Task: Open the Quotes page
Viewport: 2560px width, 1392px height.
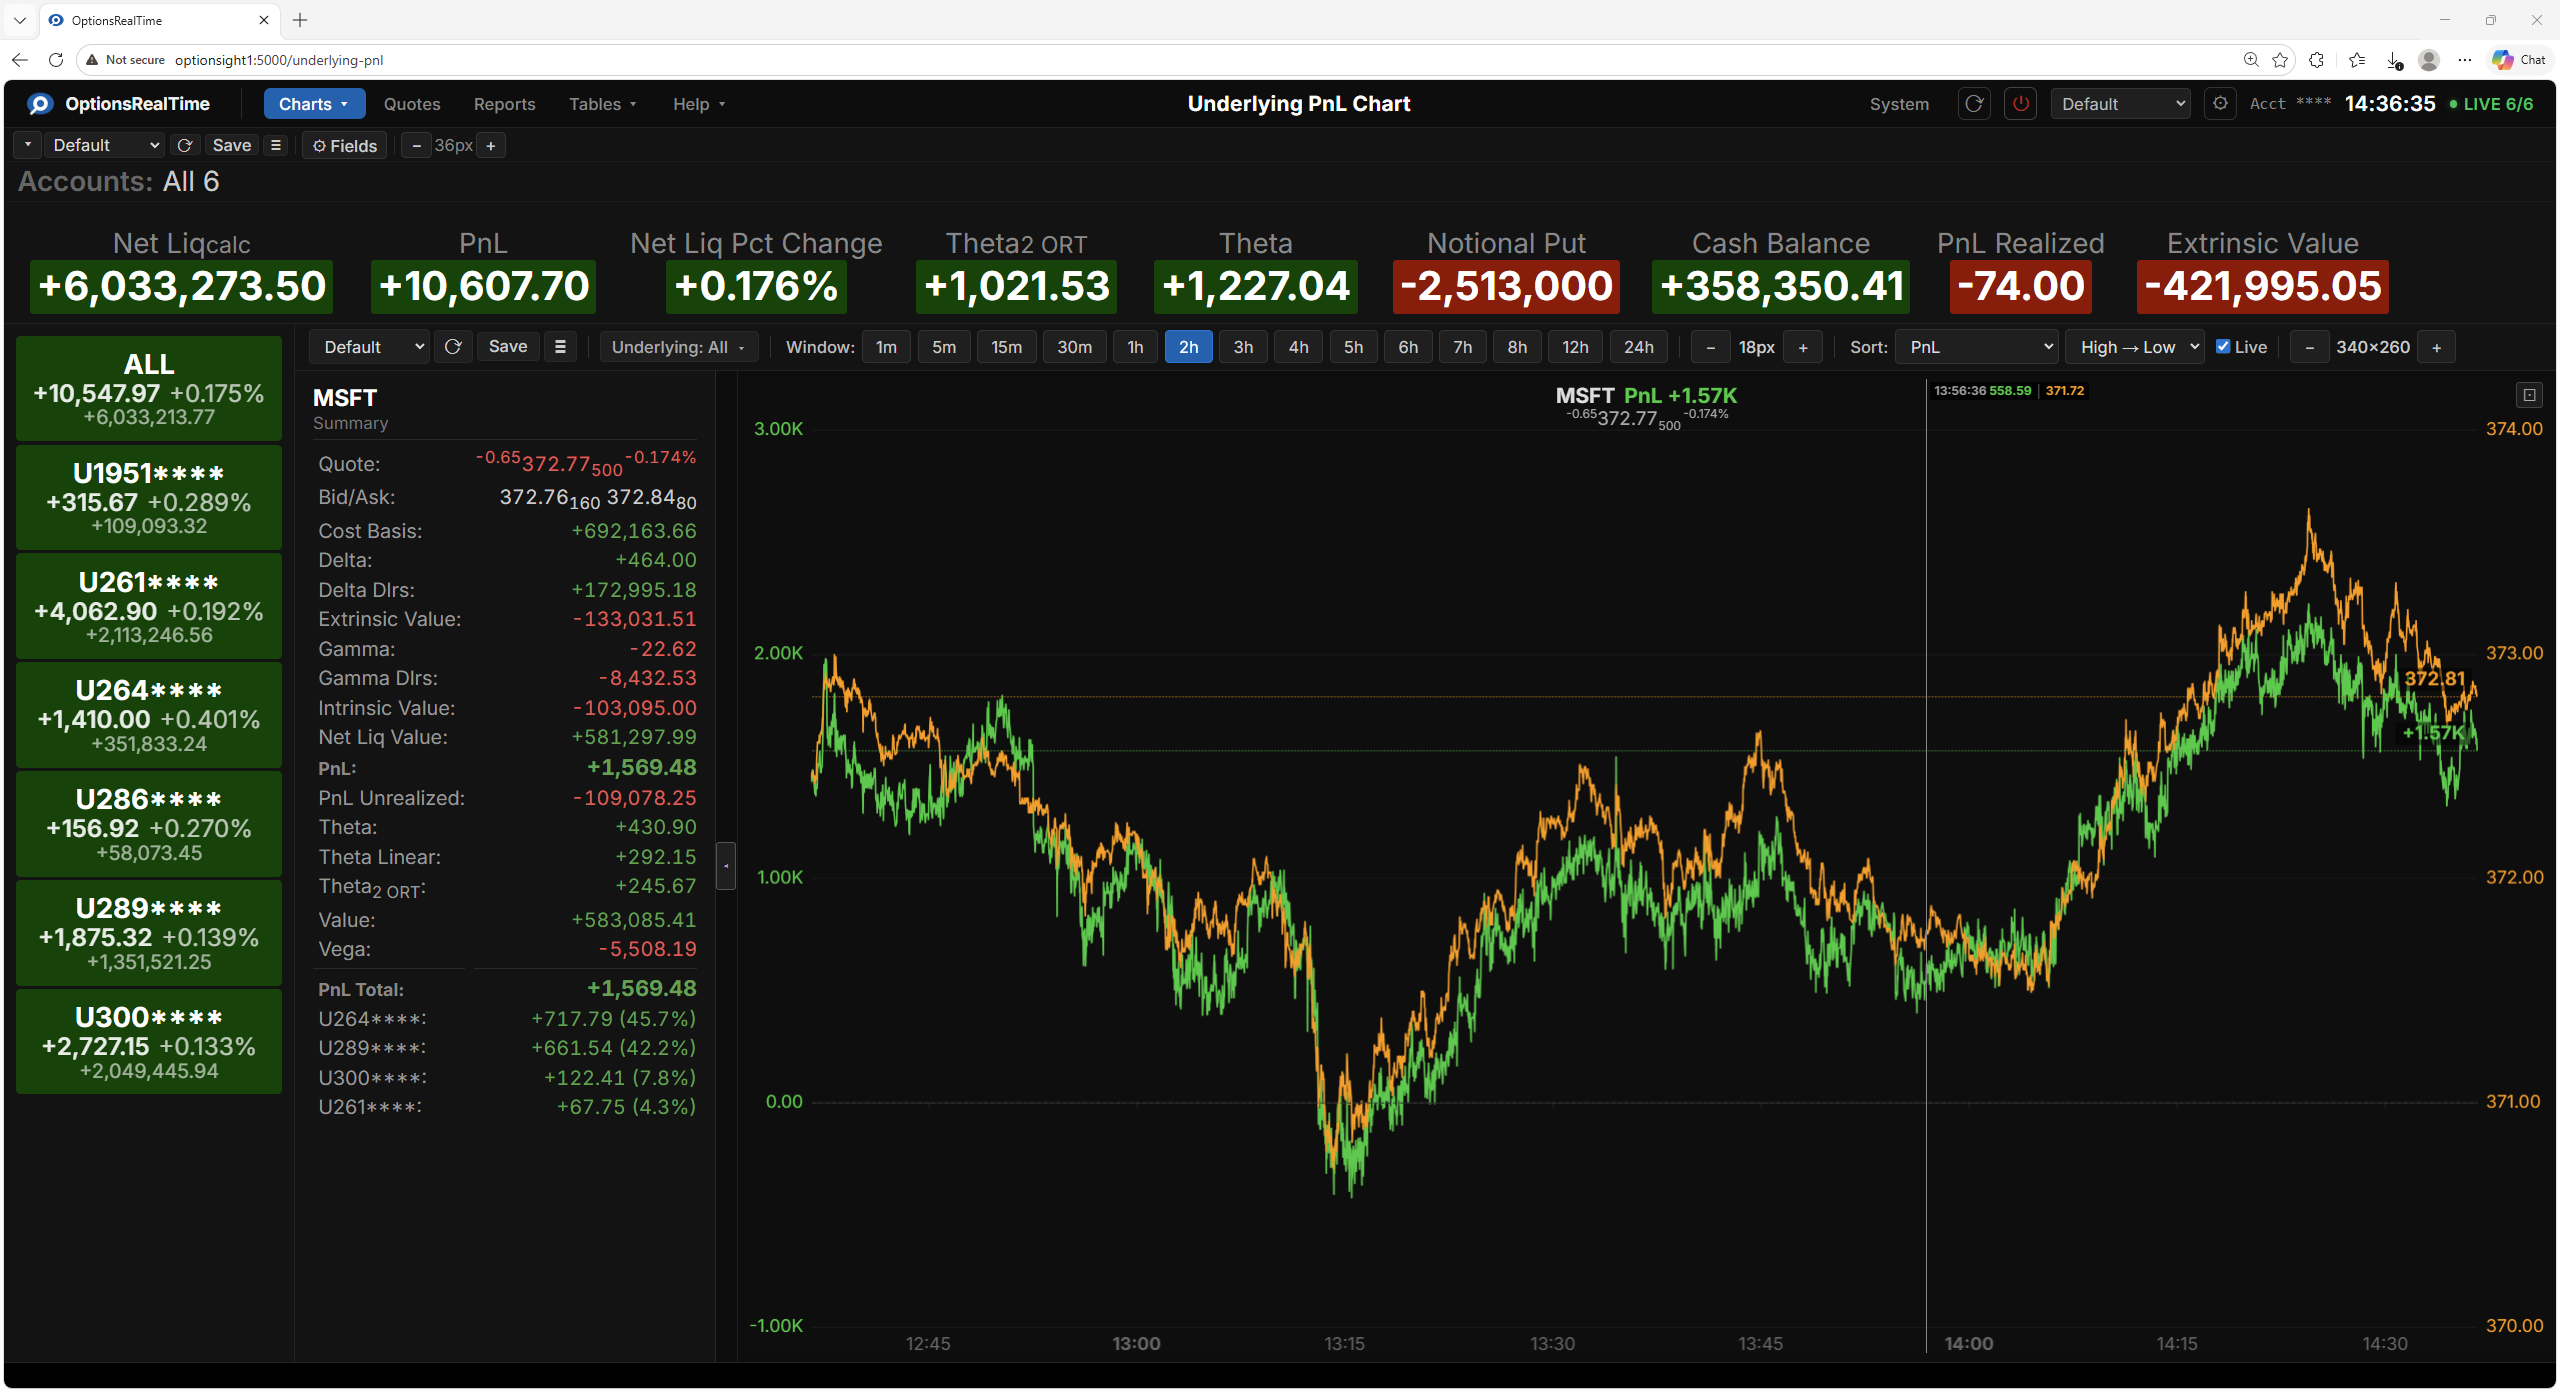Action: tap(412, 104)
